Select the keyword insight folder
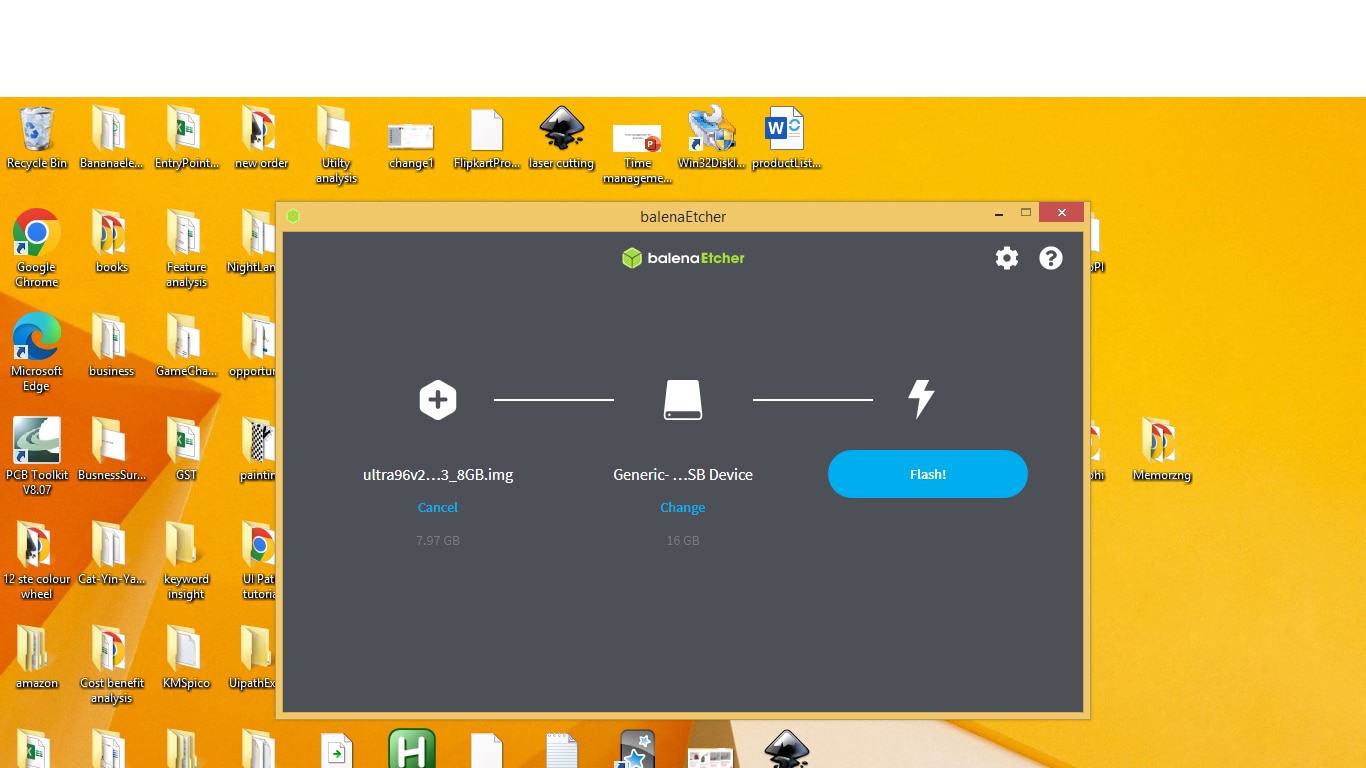The height and width of the screenshot is (768, 1366). [x=186, y=560]
